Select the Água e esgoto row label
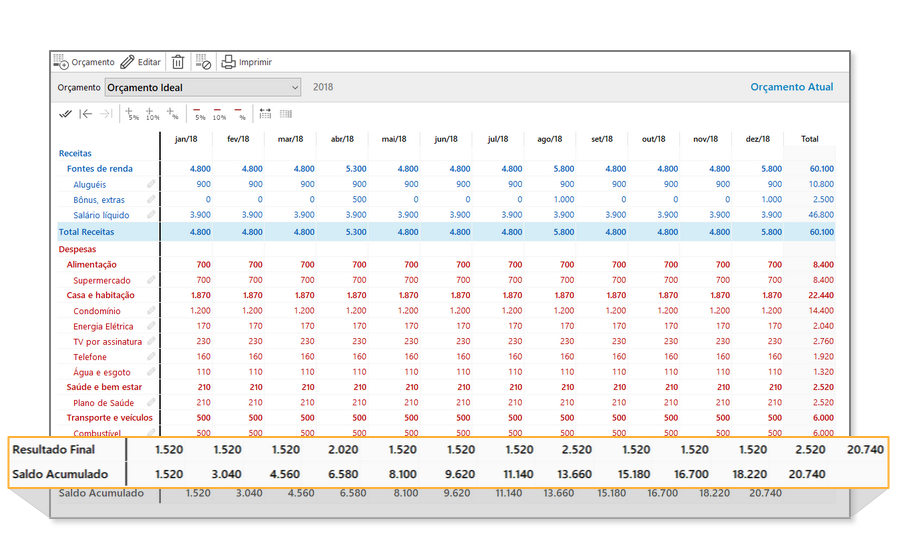 tap(102, 372)
